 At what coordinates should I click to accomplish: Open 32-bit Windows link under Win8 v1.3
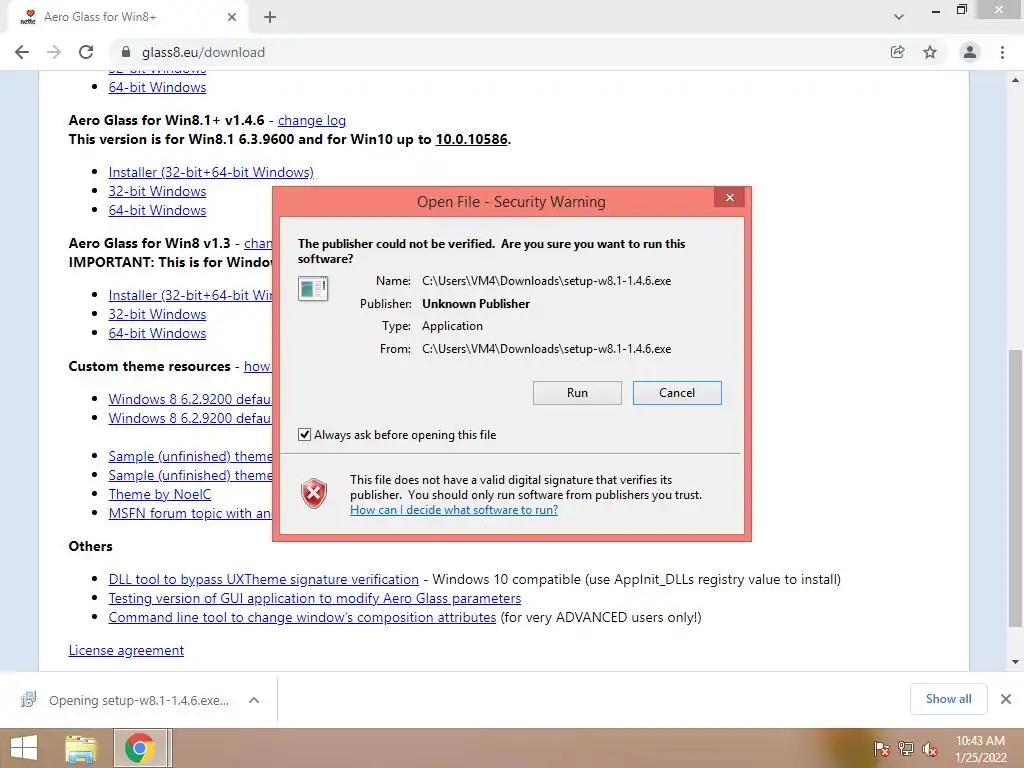[x=157, y=313]
